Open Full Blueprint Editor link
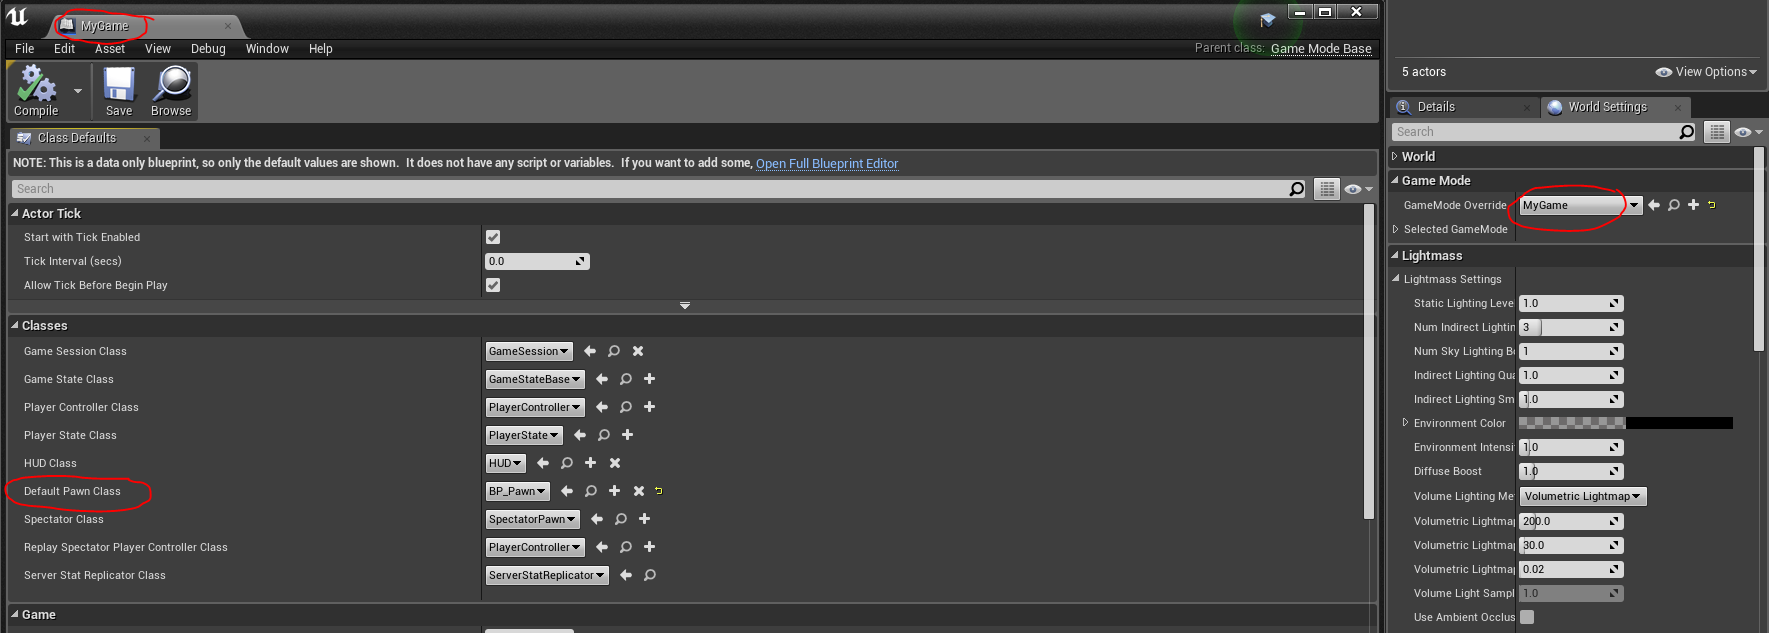 coord(827,163)
